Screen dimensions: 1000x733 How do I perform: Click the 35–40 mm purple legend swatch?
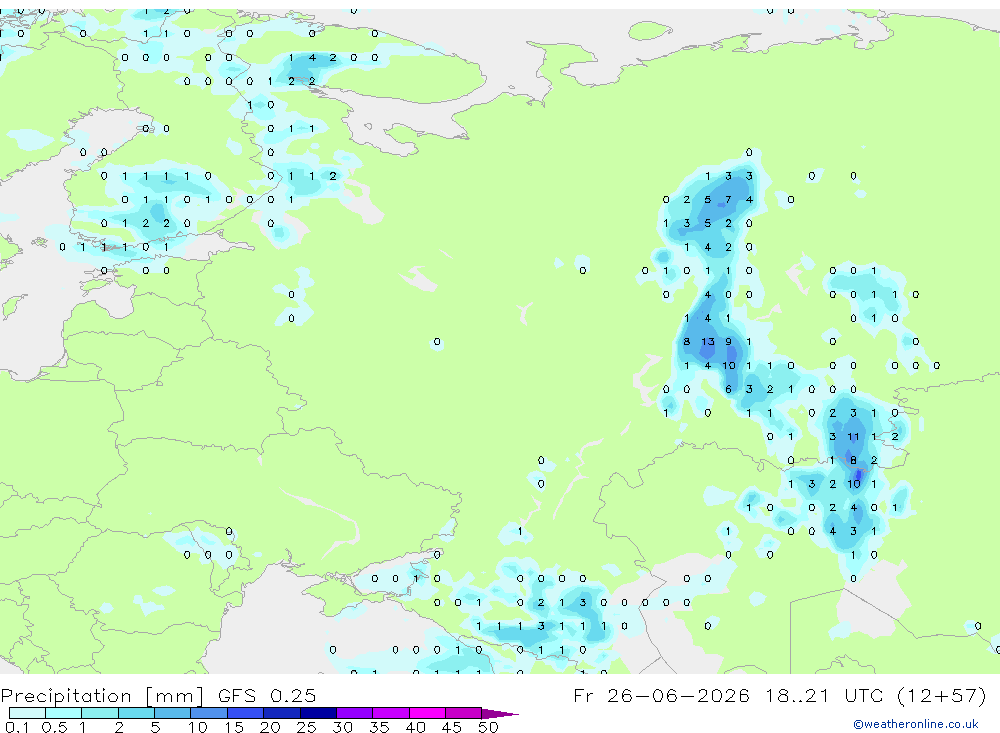[391, 713]
